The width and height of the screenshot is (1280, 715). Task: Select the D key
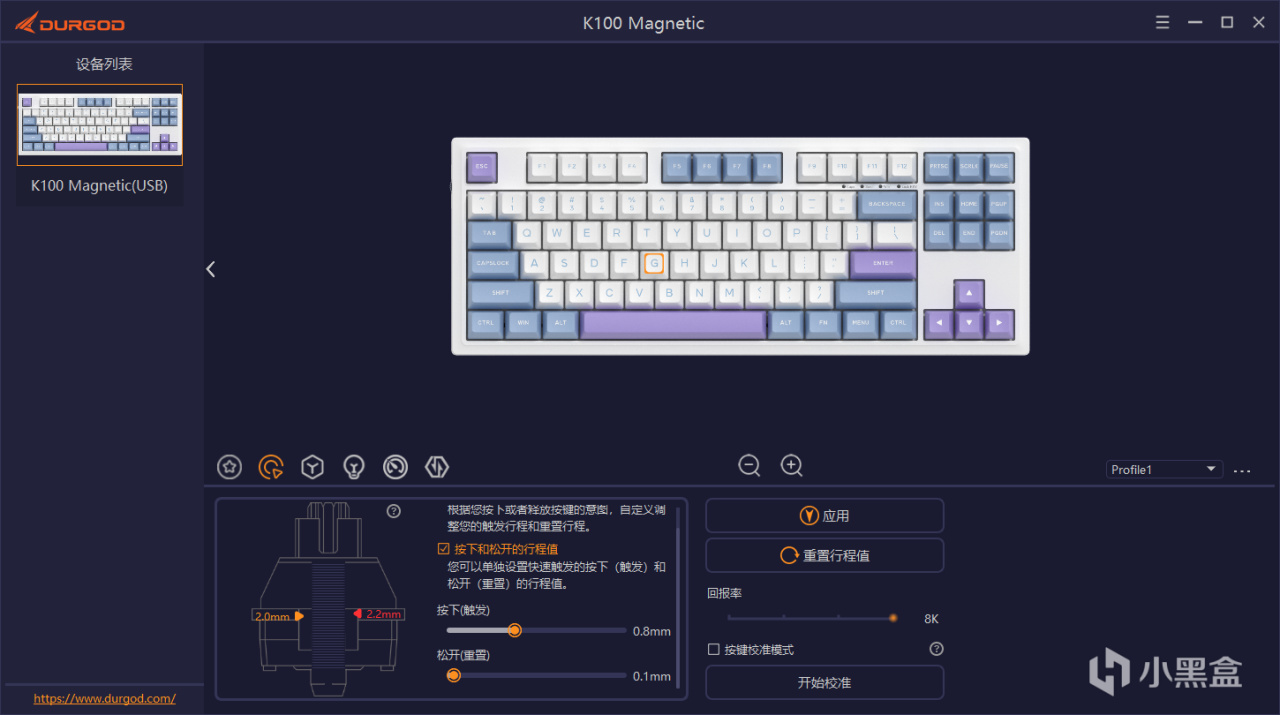(594, 264)
